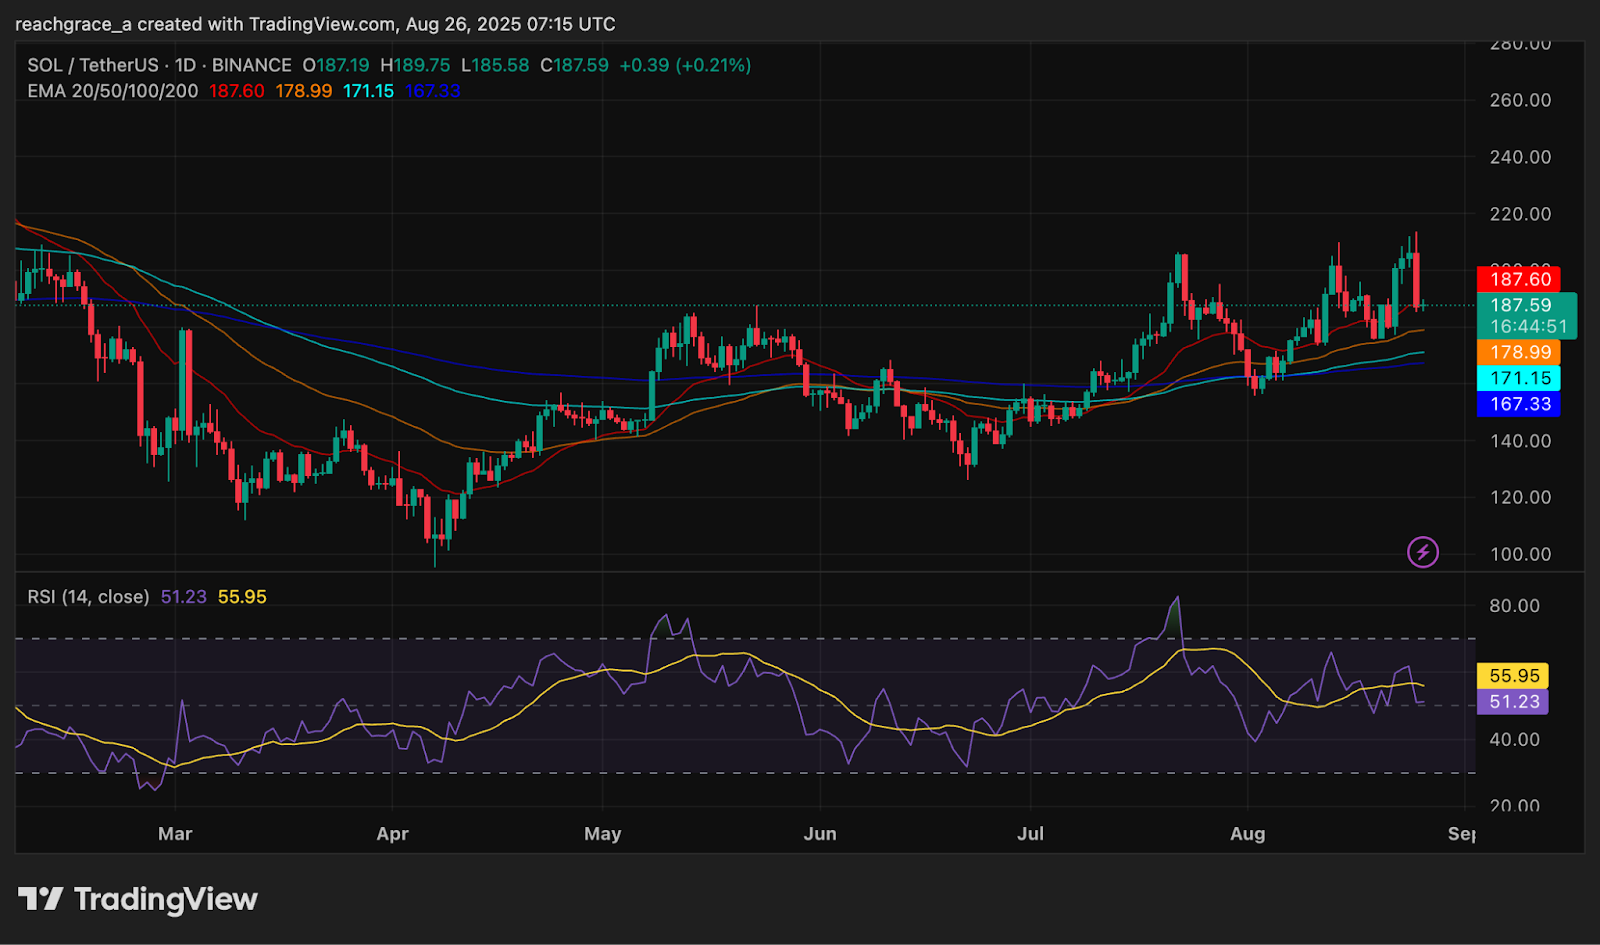Click the orange 178.99 axis price tag

coord(1519,352)
